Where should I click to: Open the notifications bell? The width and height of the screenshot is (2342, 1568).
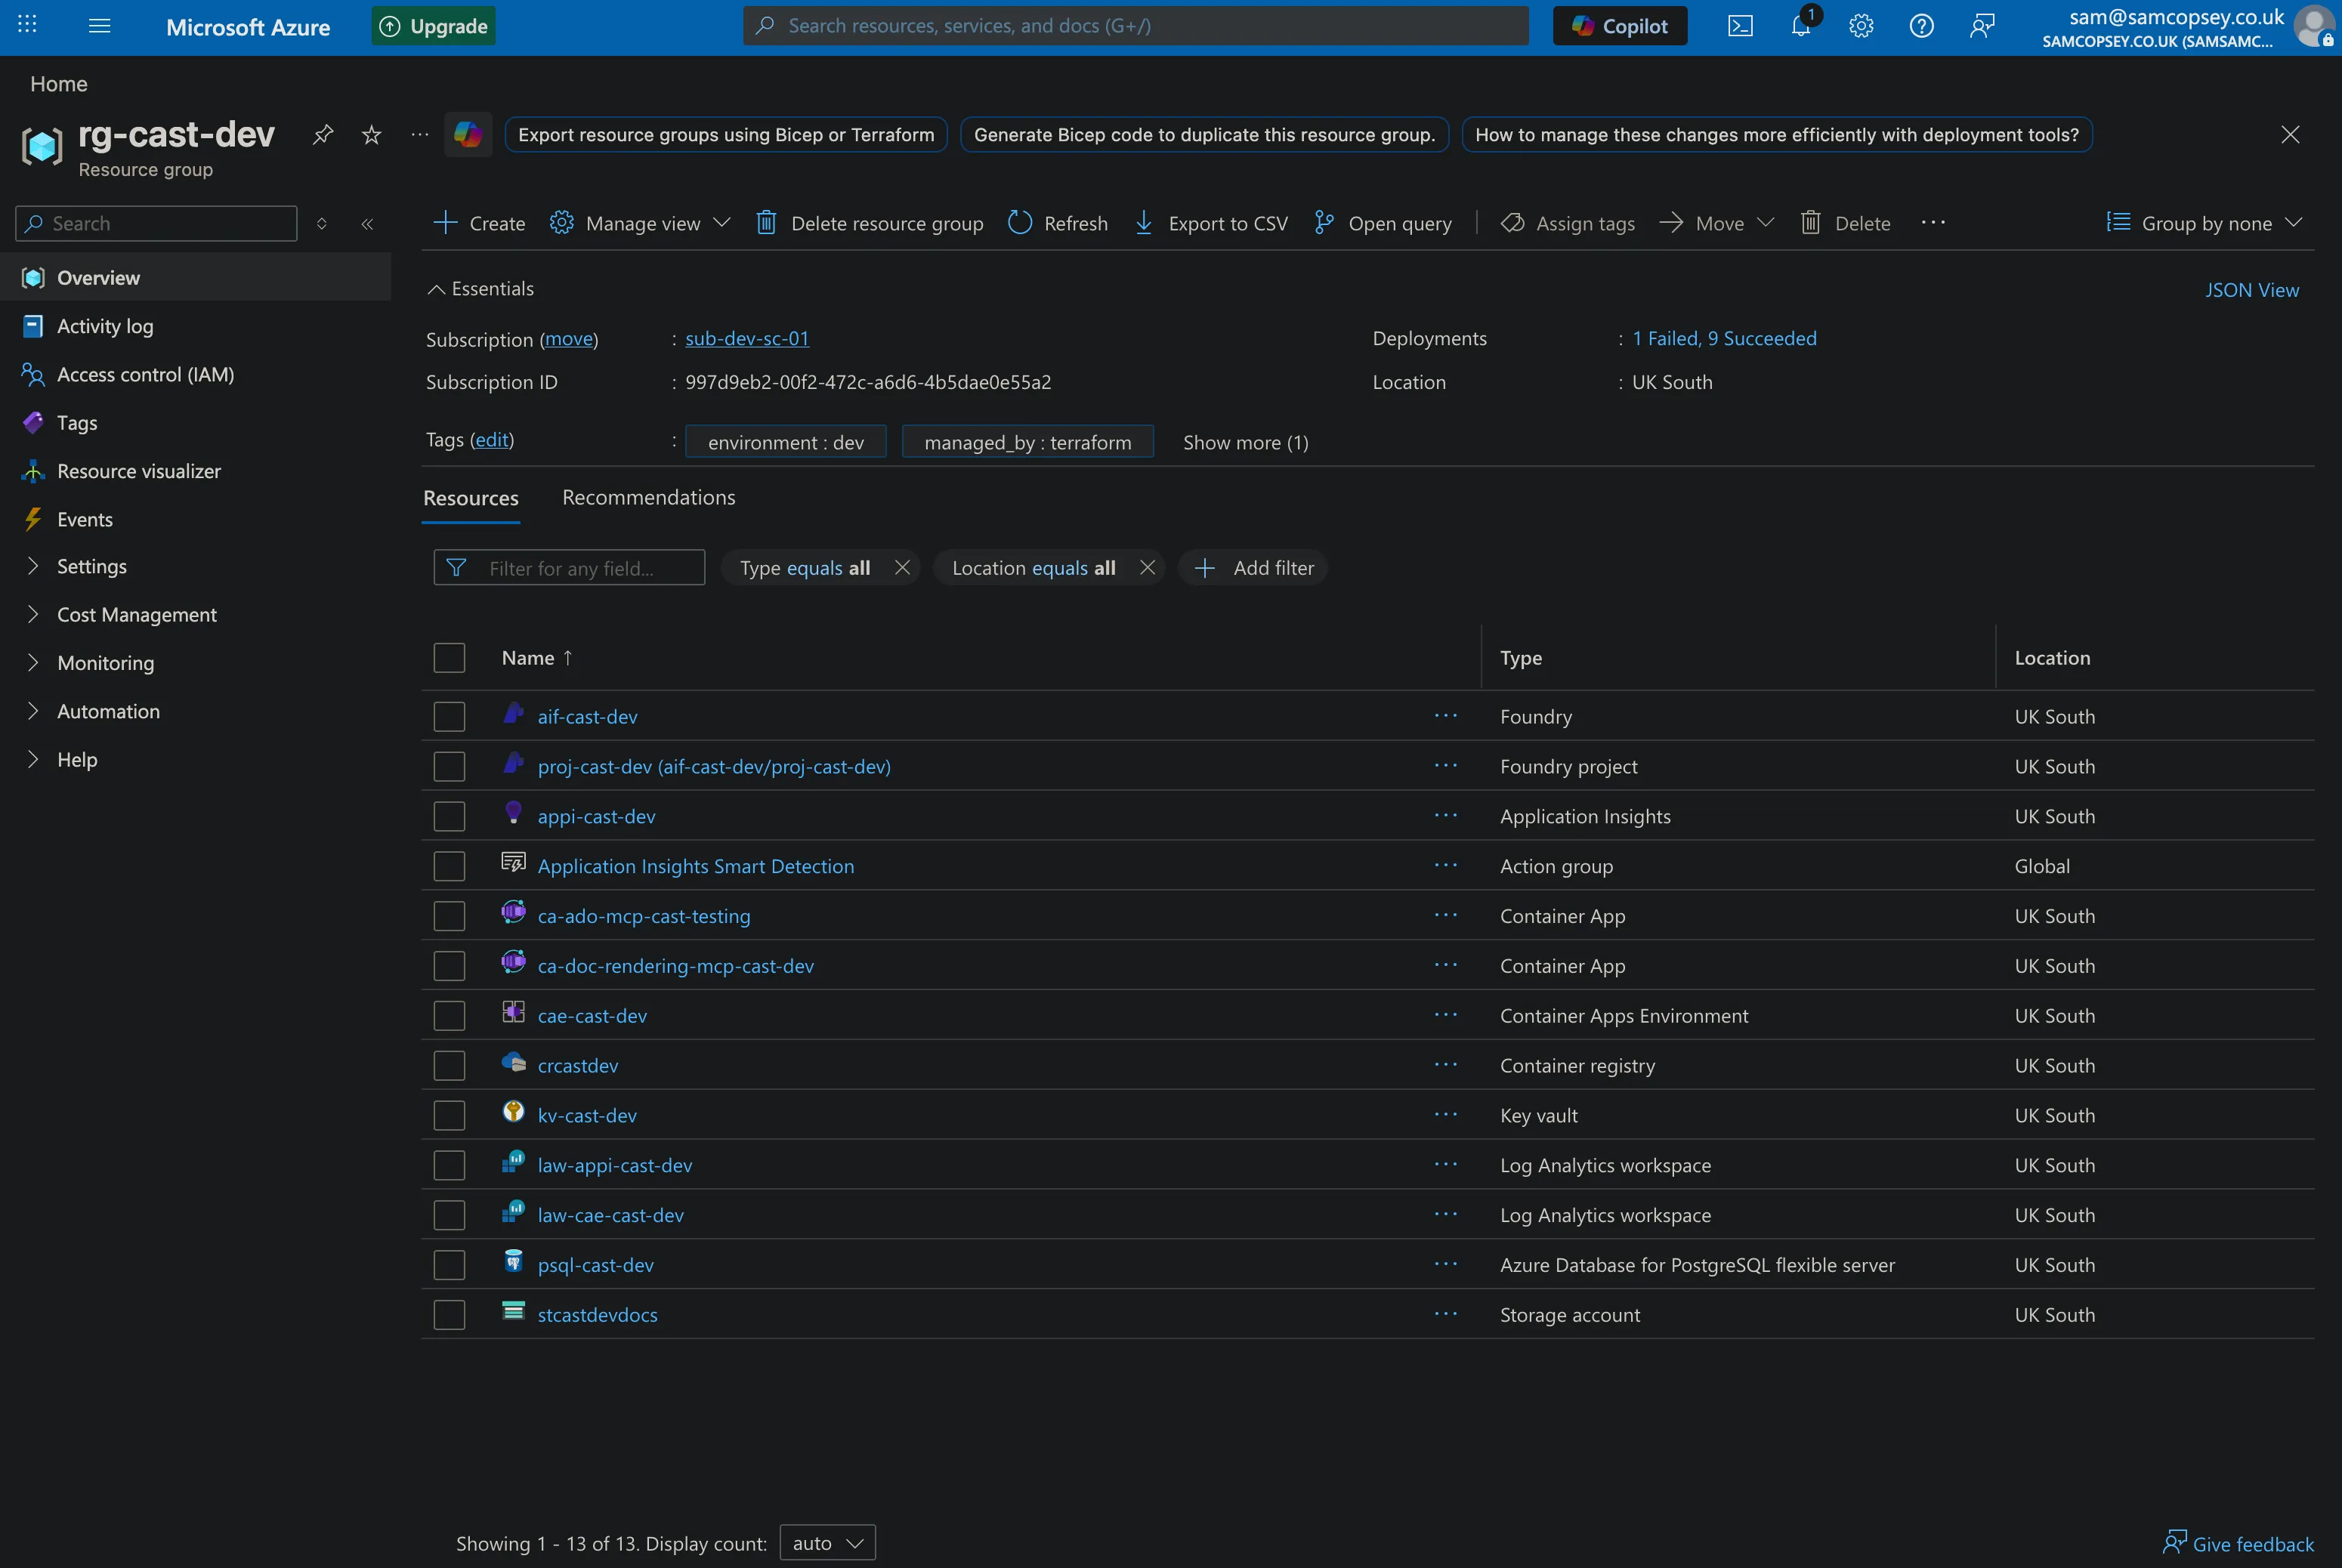pos(1800,26)
